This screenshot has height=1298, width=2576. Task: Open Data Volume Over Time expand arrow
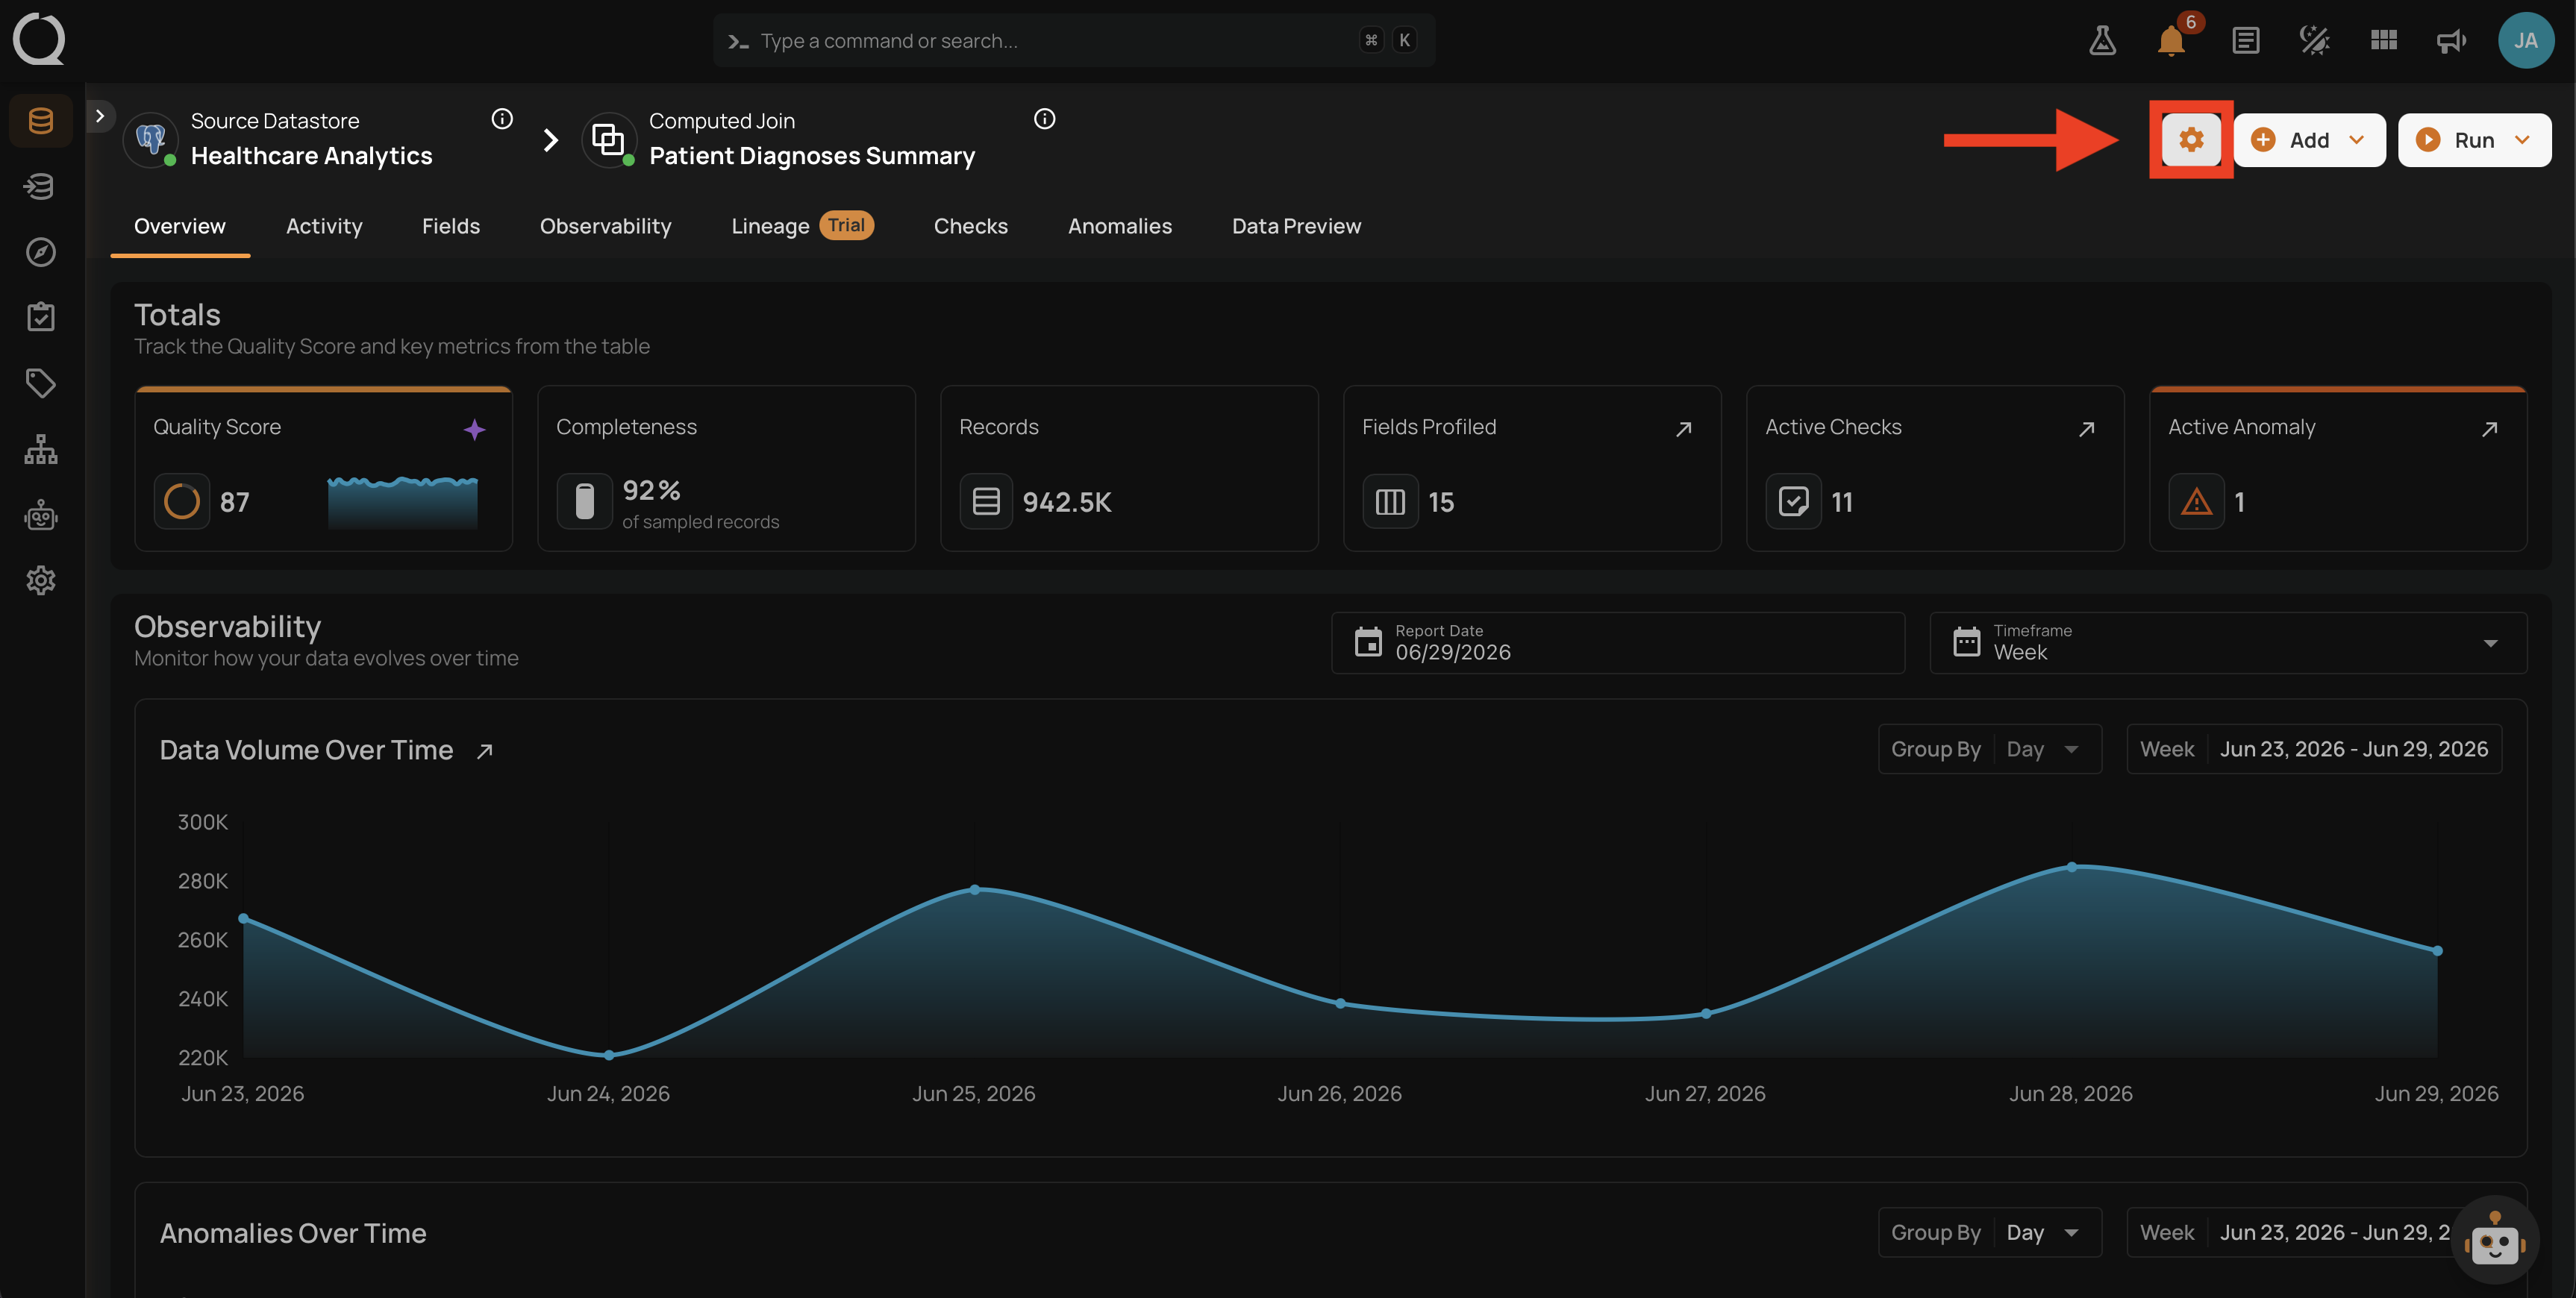point(484,751)
